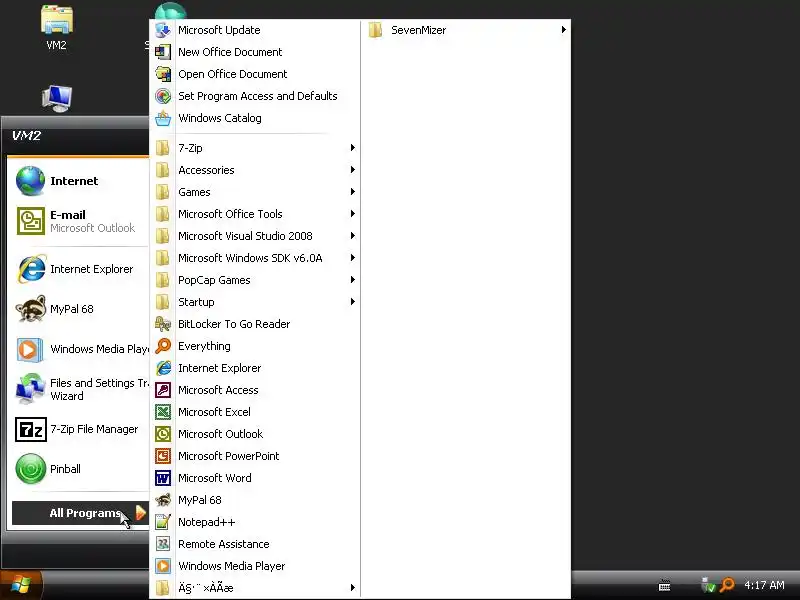Click the Remote Assistance icon
The height and width of the screenshot is (600, 800).
[x=163, y=544]
